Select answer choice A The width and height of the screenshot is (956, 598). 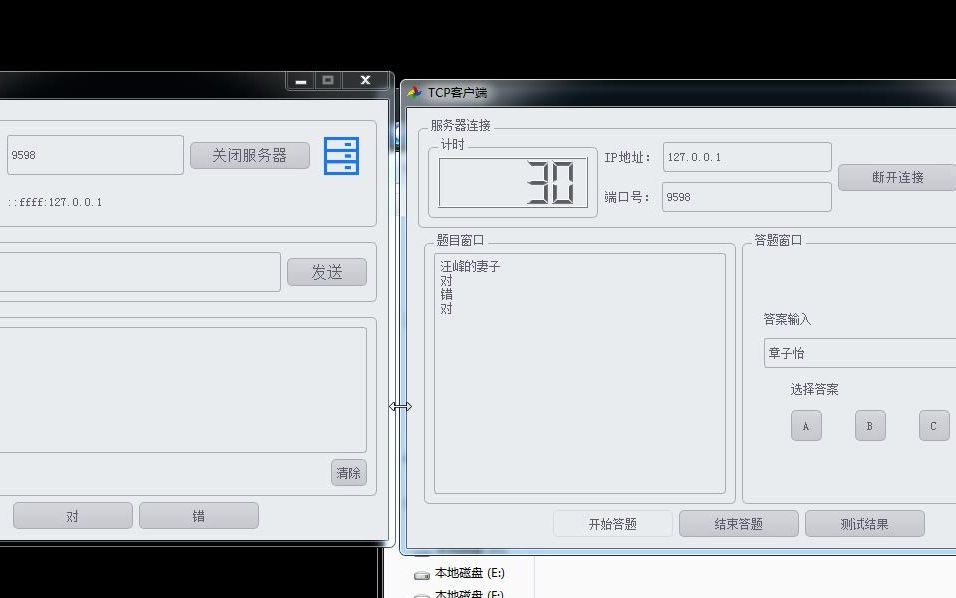click(806, 425)
